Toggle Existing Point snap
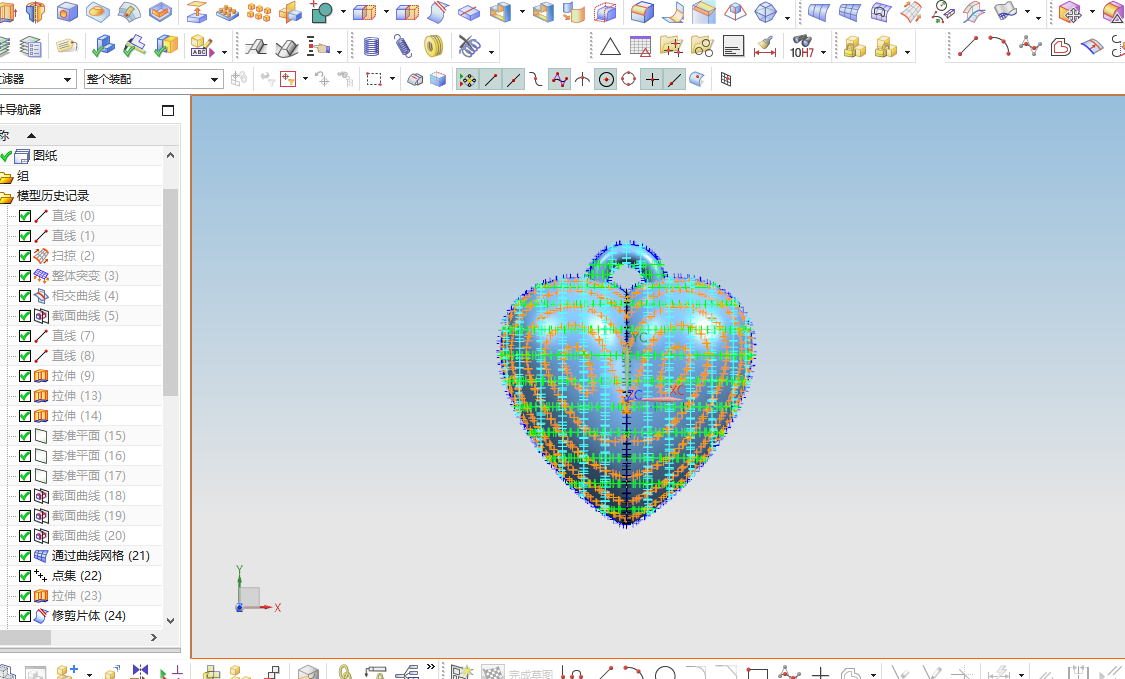 click(x=651, y=80)
